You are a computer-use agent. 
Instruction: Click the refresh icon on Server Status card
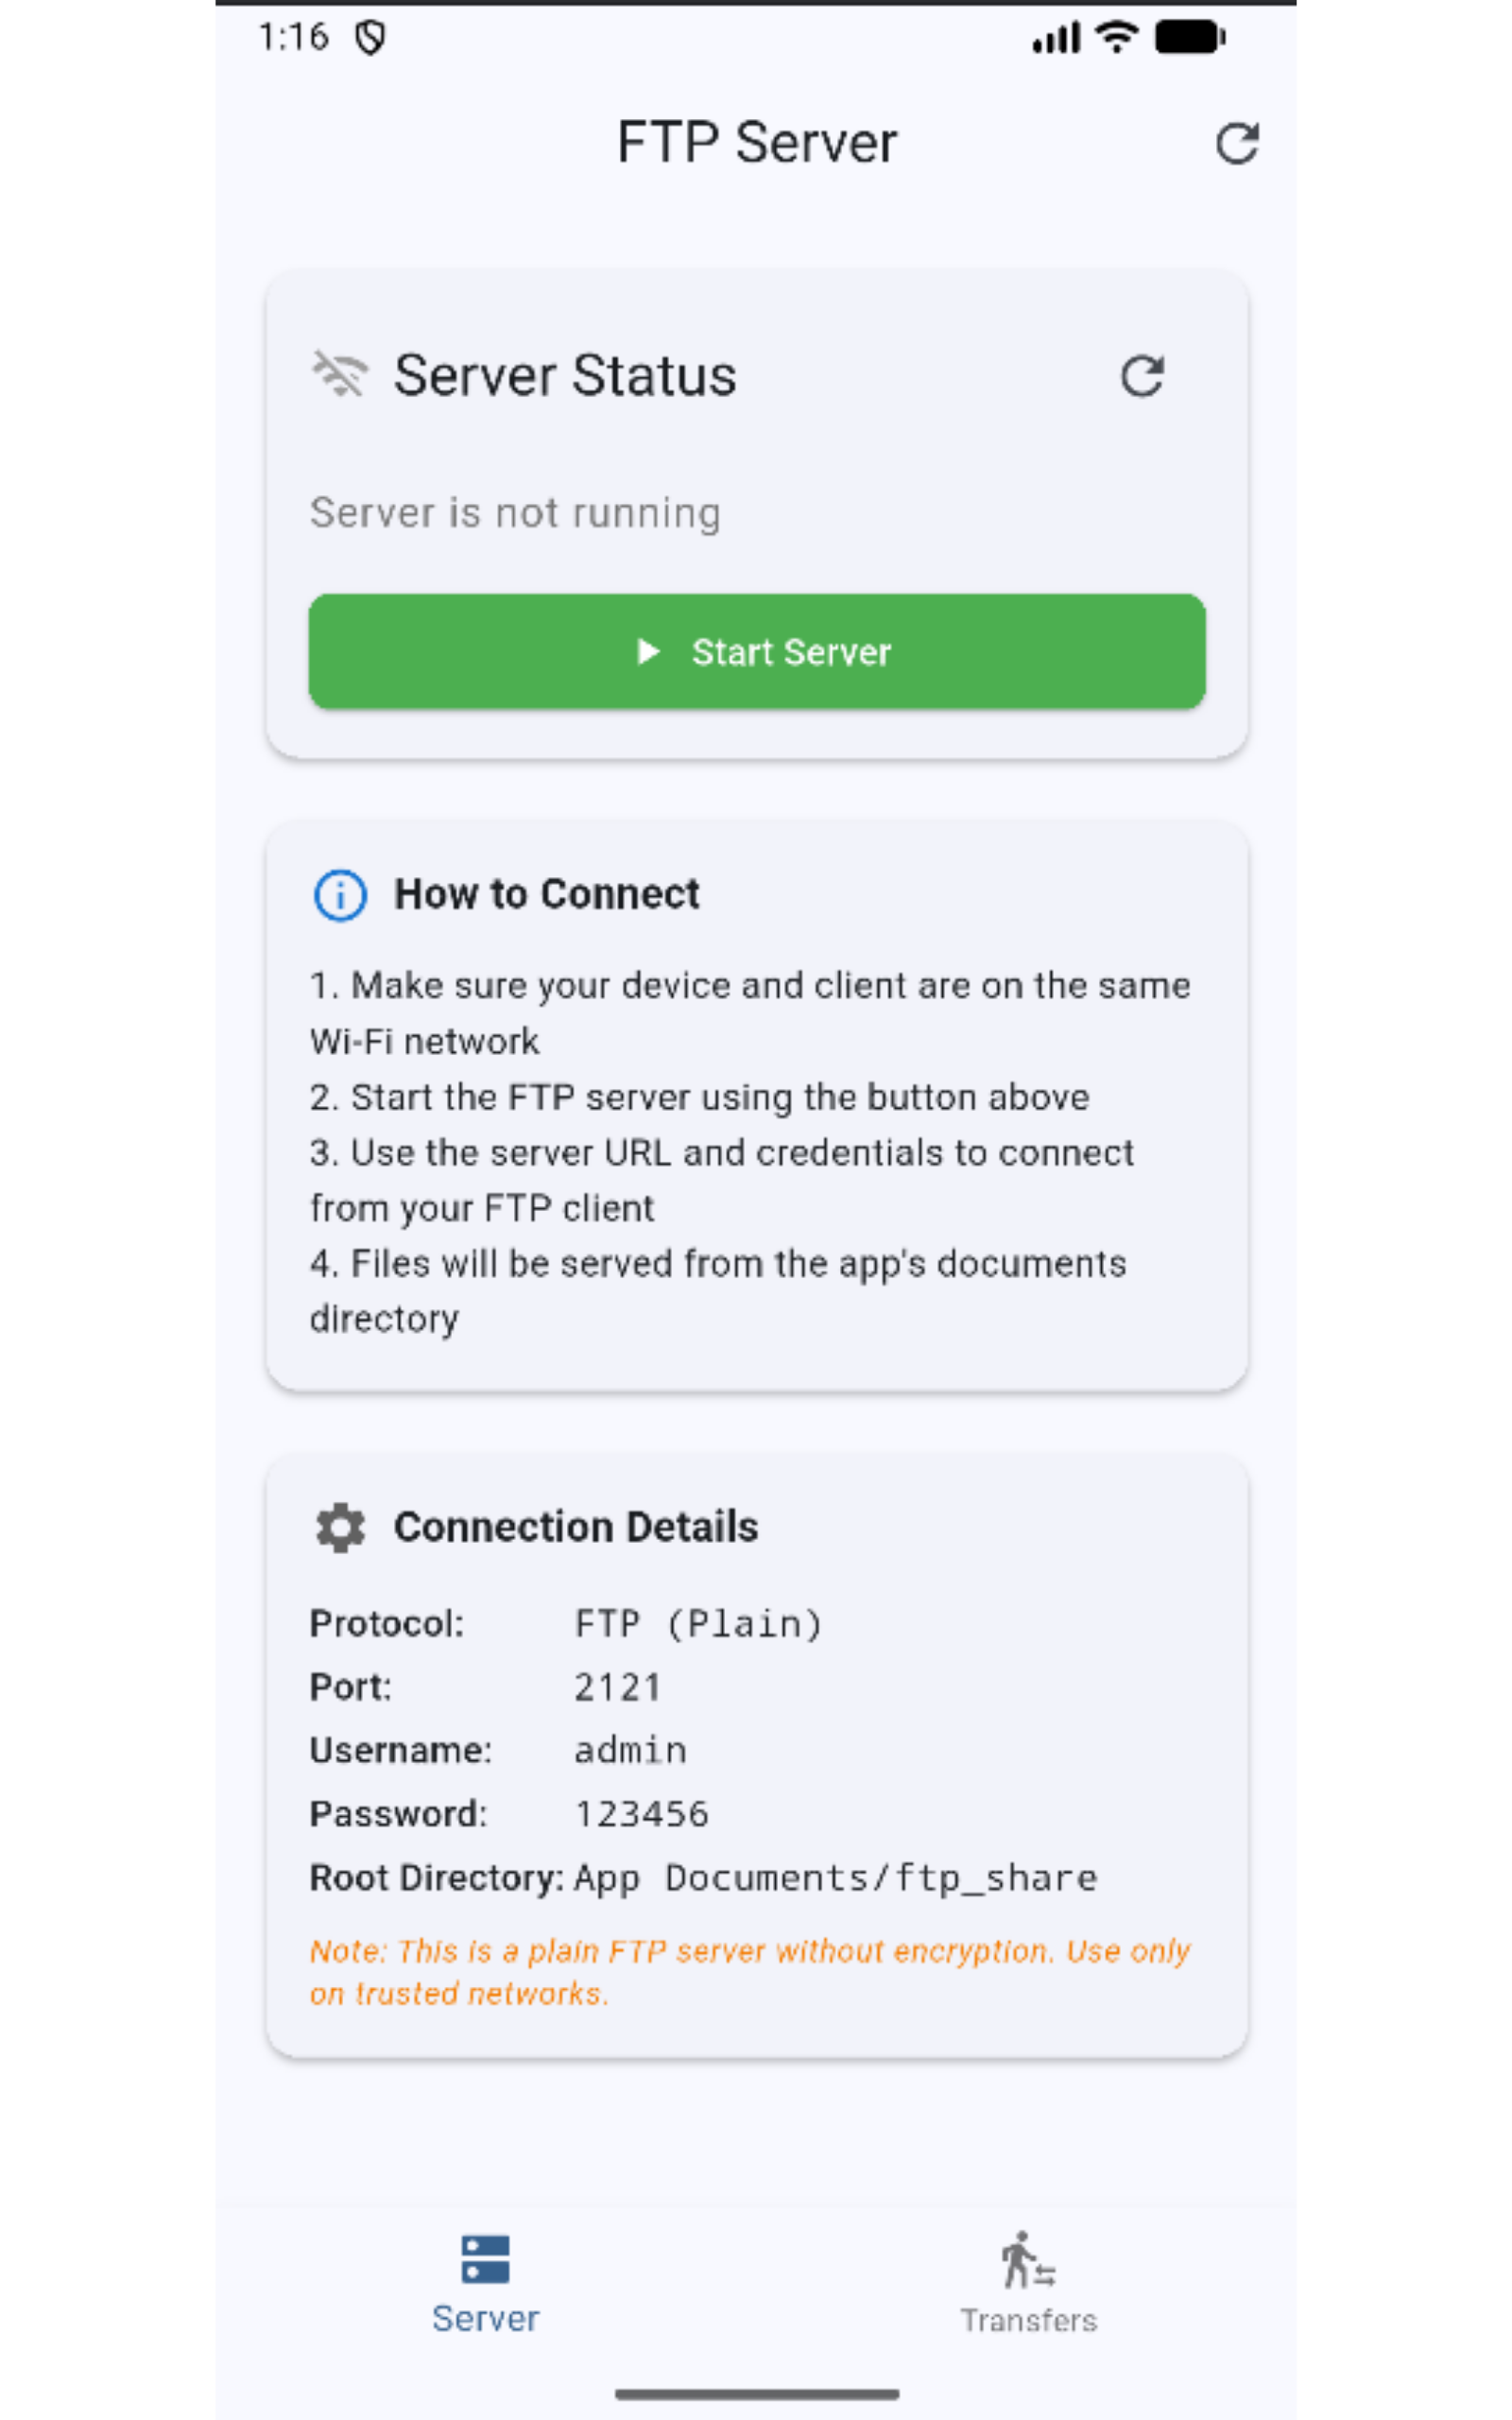point(1143,377)
